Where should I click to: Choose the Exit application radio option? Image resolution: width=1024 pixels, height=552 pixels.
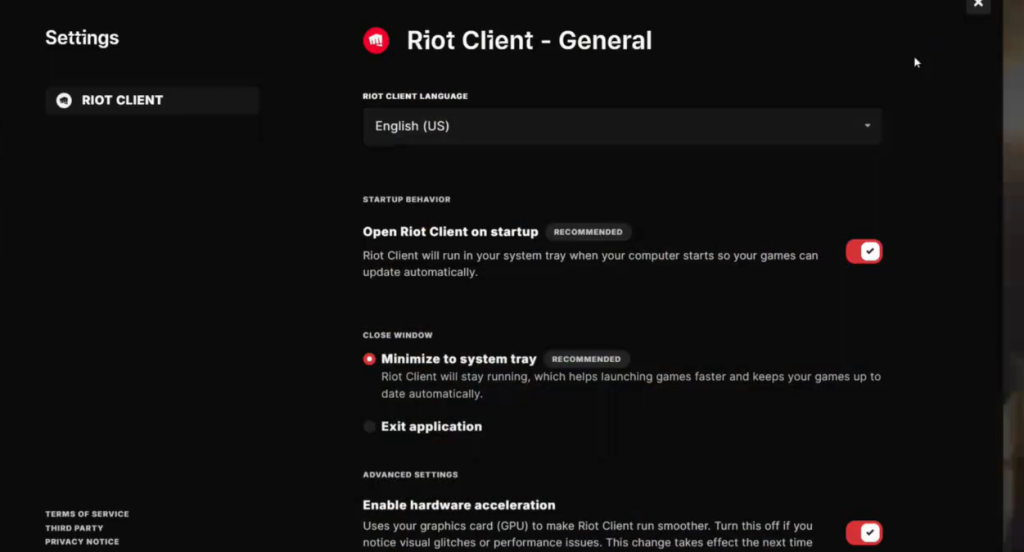[370, 427]
